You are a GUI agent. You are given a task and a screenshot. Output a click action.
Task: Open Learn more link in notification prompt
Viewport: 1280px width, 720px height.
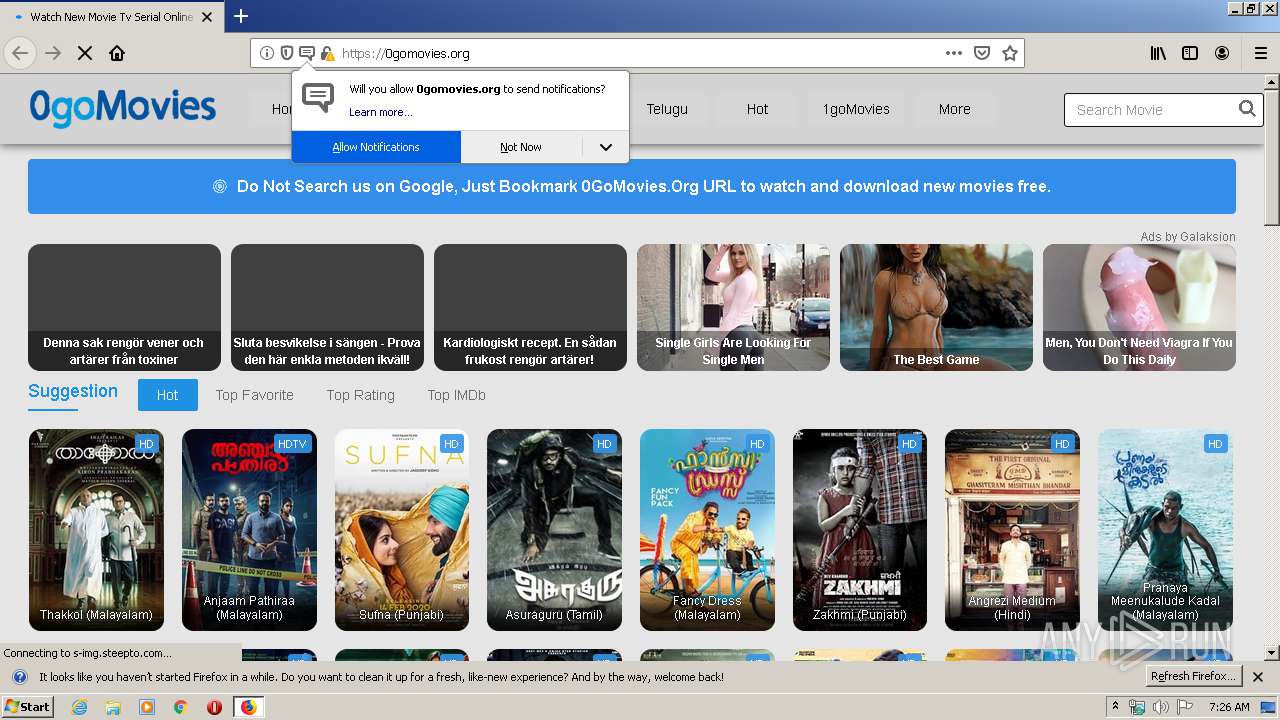click(x=380, y=112)
